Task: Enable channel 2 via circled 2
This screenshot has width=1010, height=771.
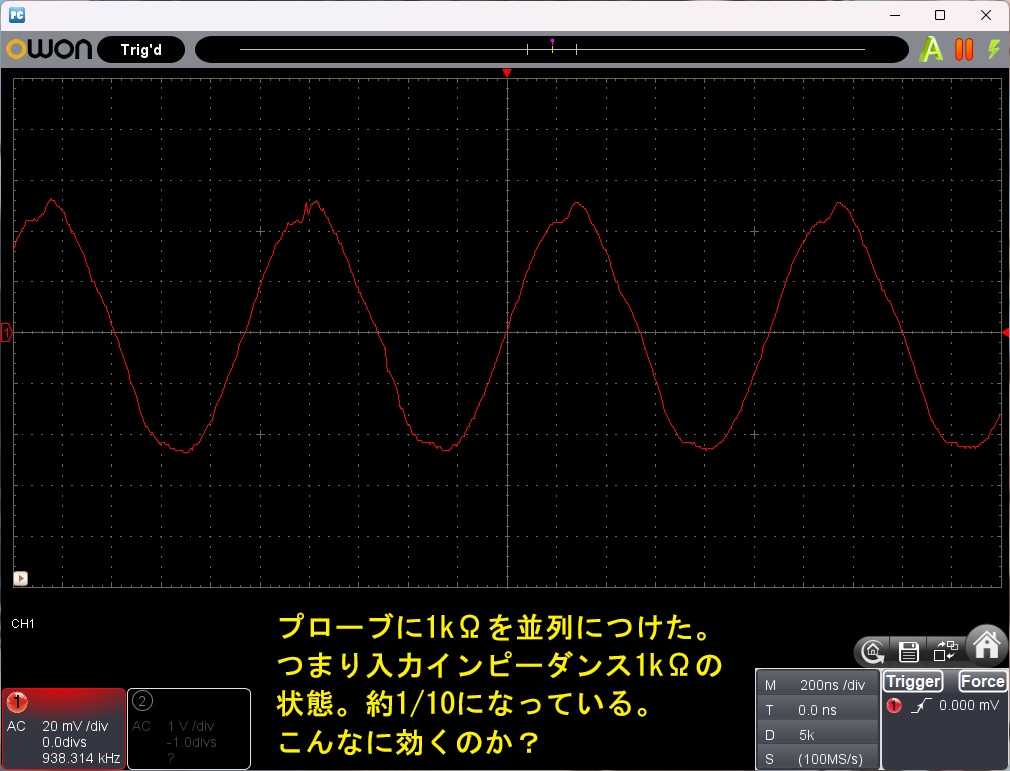Action: (x=142, y=701)
